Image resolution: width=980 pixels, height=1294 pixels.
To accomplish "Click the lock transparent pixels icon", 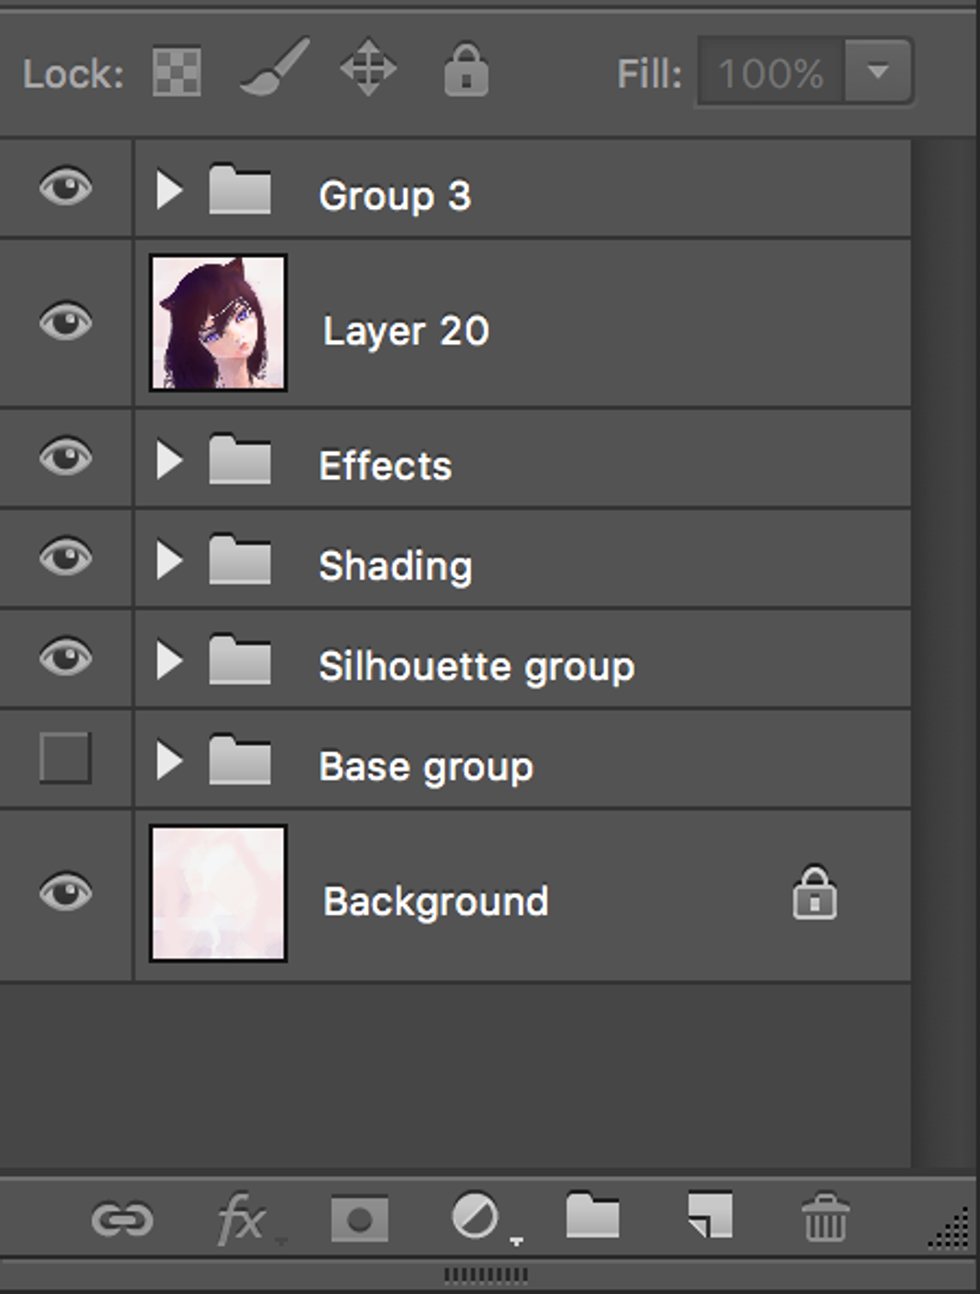I will [177, 73].
